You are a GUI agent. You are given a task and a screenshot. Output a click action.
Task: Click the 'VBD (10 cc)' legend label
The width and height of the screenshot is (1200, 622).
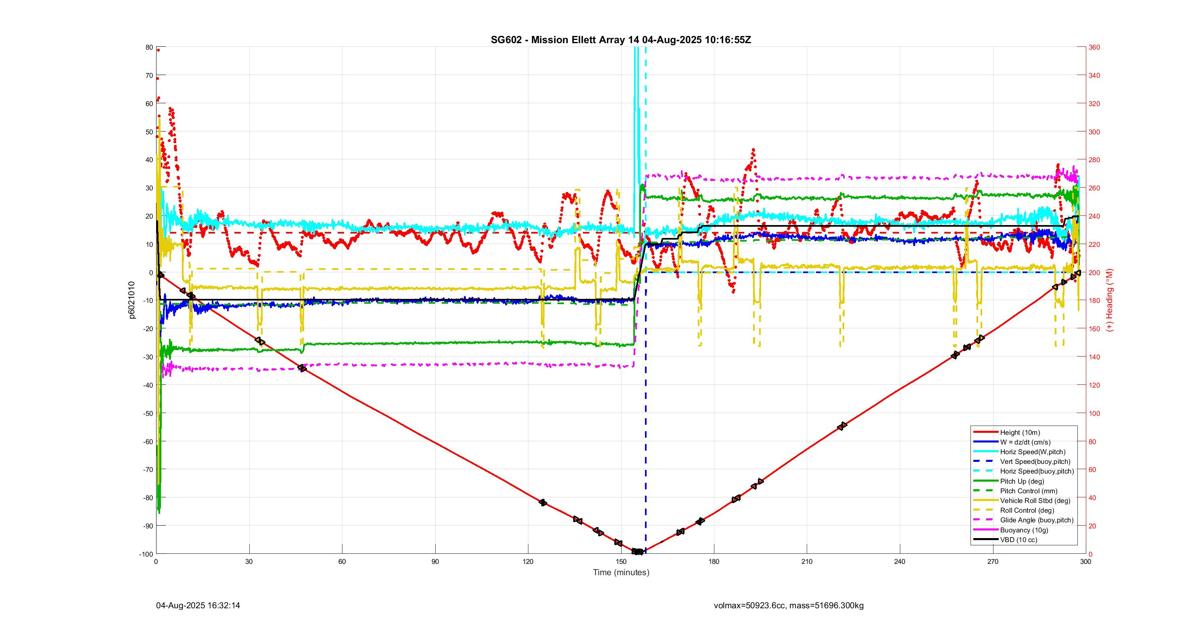(1019, 540)
